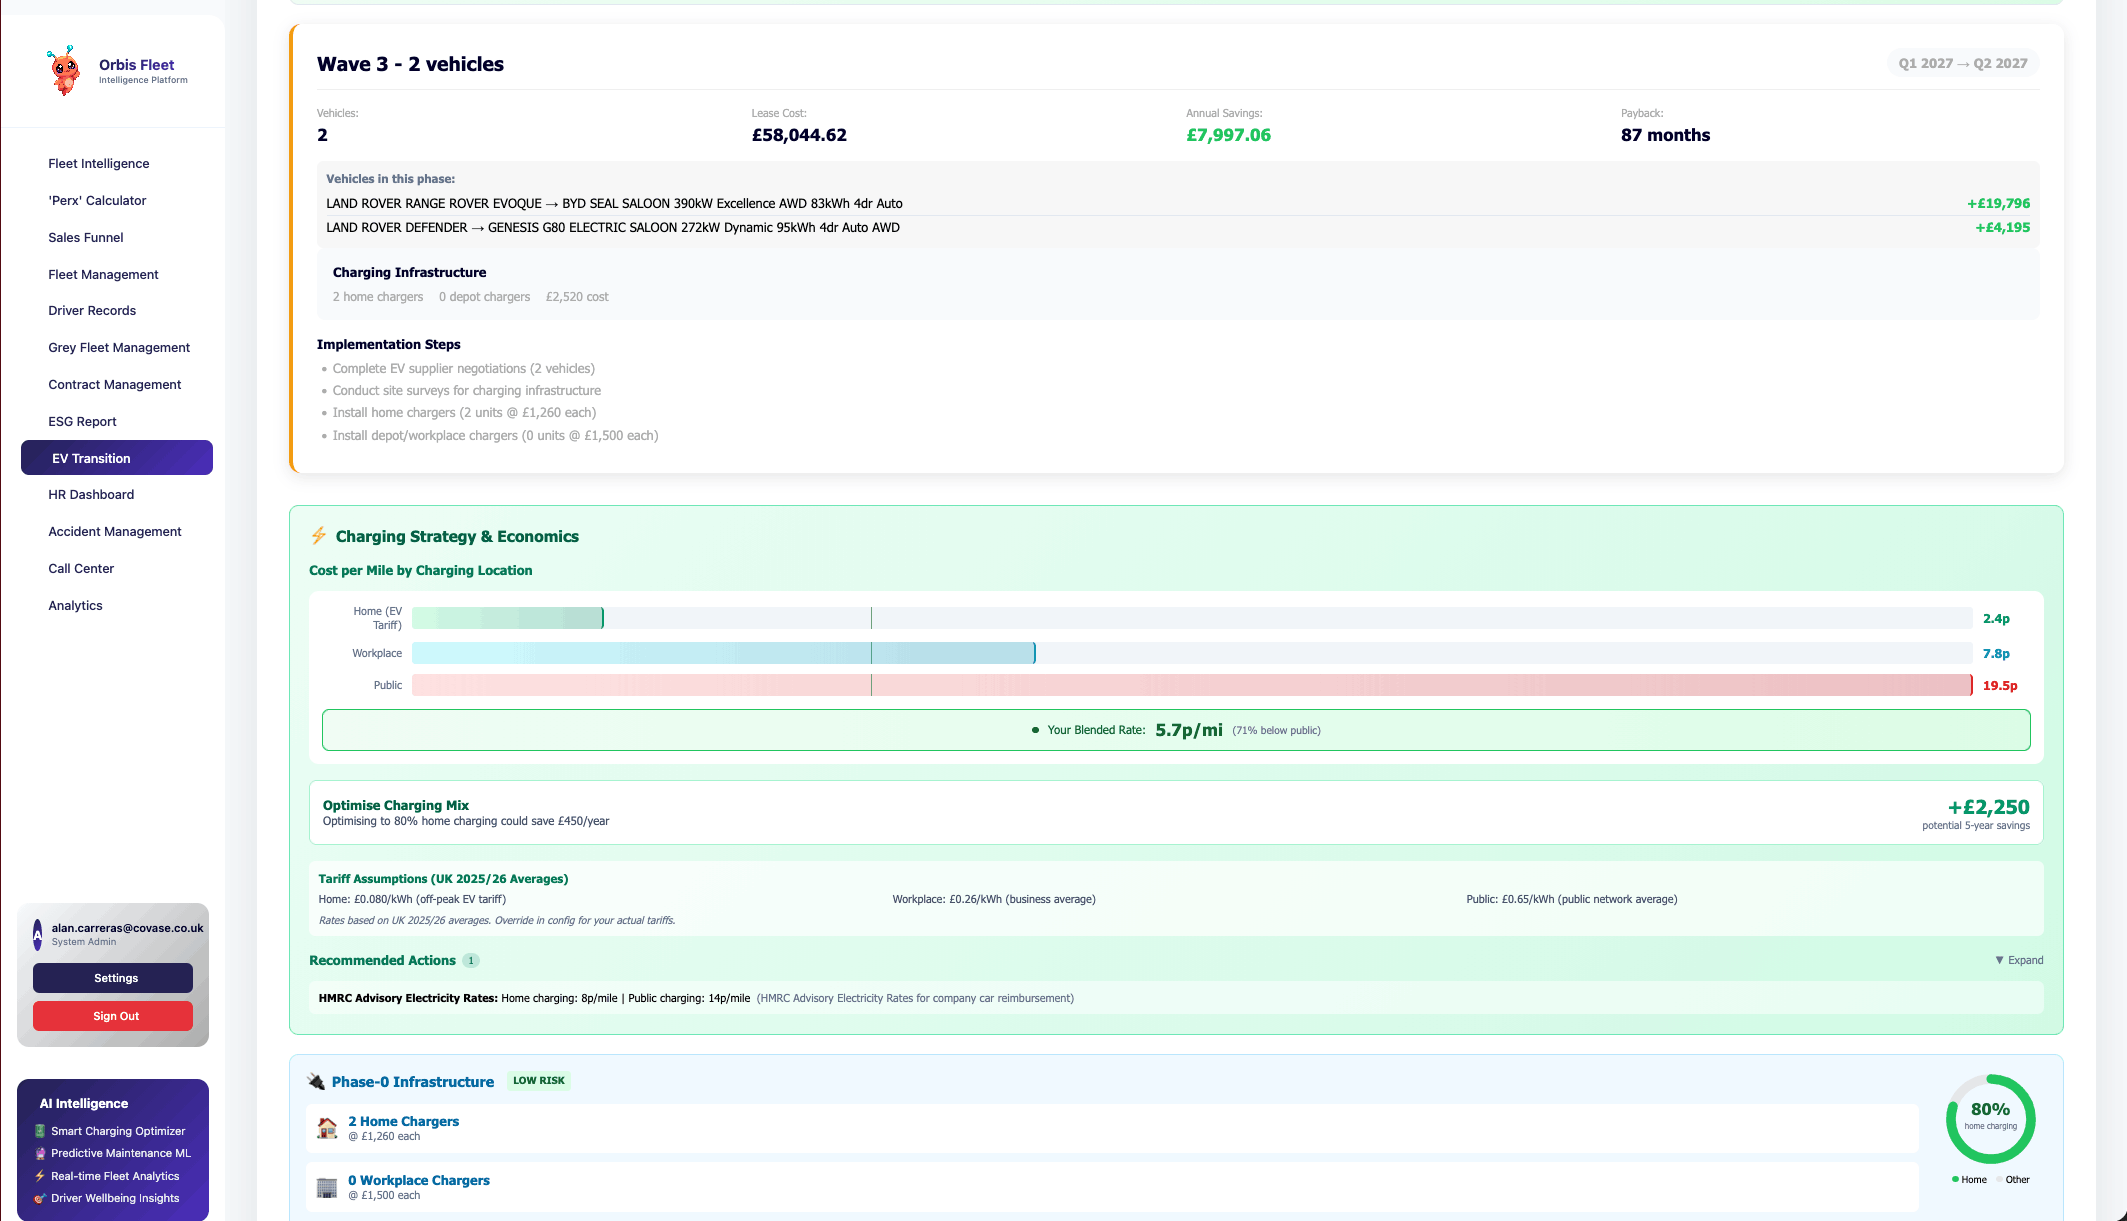2127x1221 pixels.
Task: Open the 2 Home Chargers link
Action: [403, 1121]
